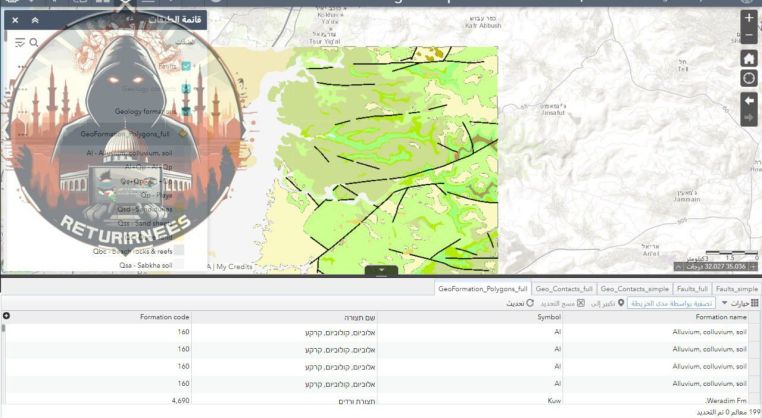Open the layer list filter options icon
Image resolution: width=762 pixels, height=418 pixels.
click(x=20, y=43)
